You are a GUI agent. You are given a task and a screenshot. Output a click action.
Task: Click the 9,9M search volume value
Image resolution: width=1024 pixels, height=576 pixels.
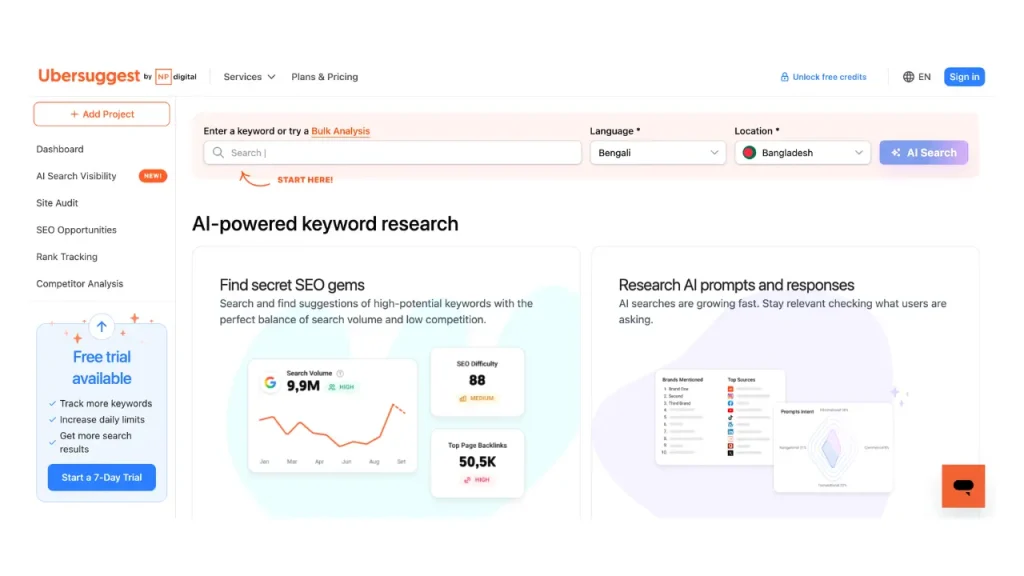303,386
